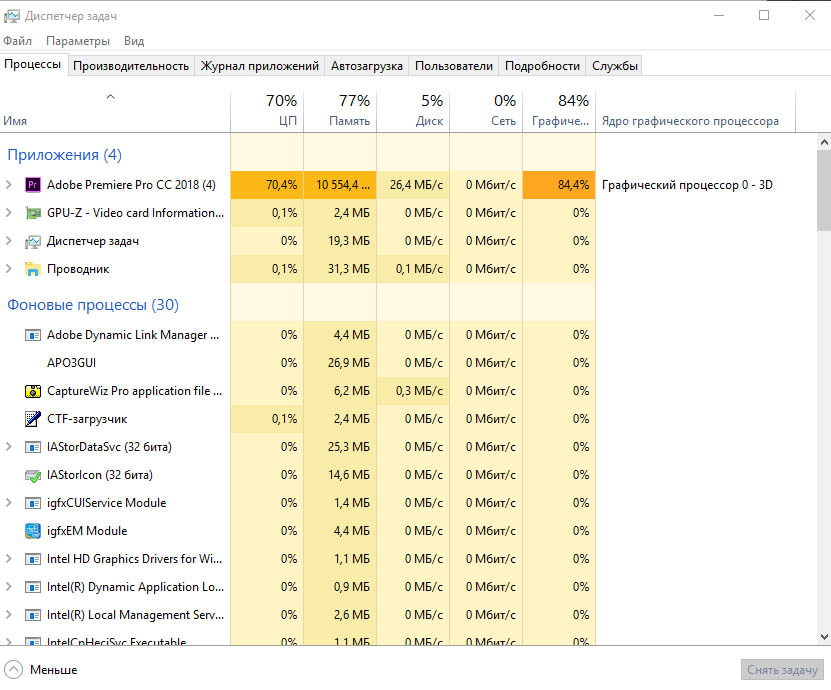This screenshot has height=690, width=831.
Task: Open the Параметры menu
Action: click(x=78, y=41)
